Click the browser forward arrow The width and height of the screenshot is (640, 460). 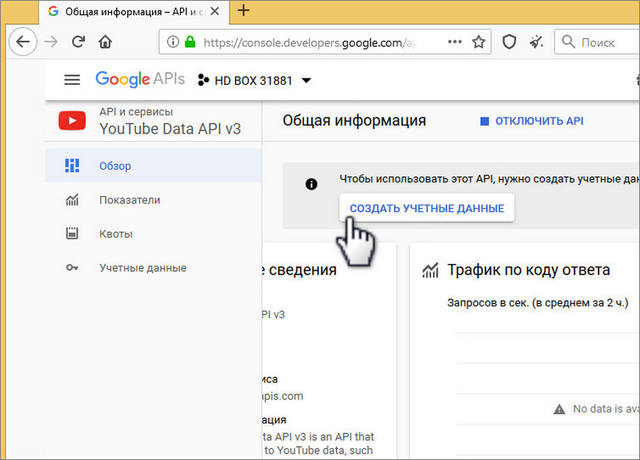click(51, 42)
